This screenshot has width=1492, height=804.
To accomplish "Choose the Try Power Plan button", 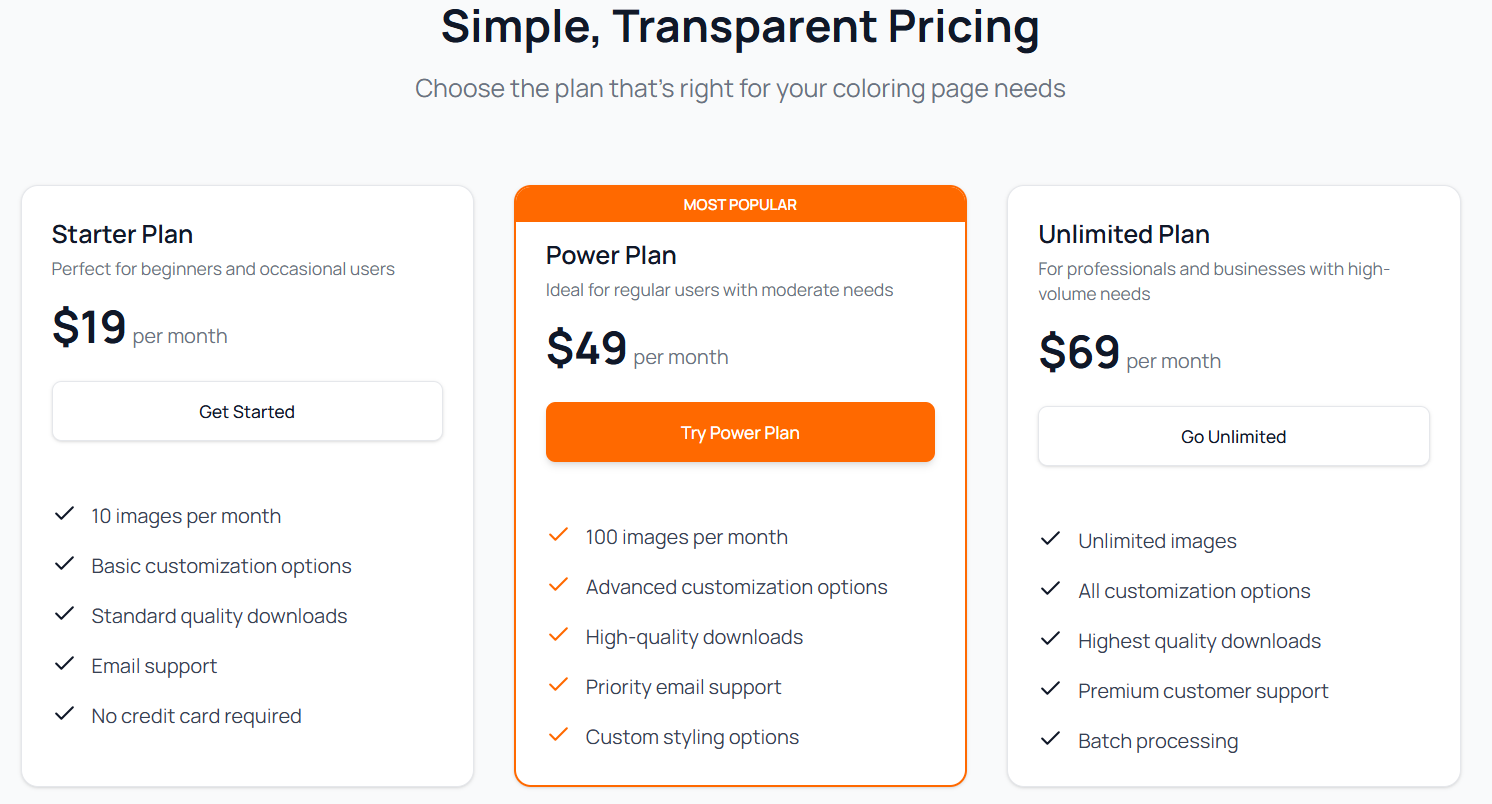I will click(x=740, y=432).
